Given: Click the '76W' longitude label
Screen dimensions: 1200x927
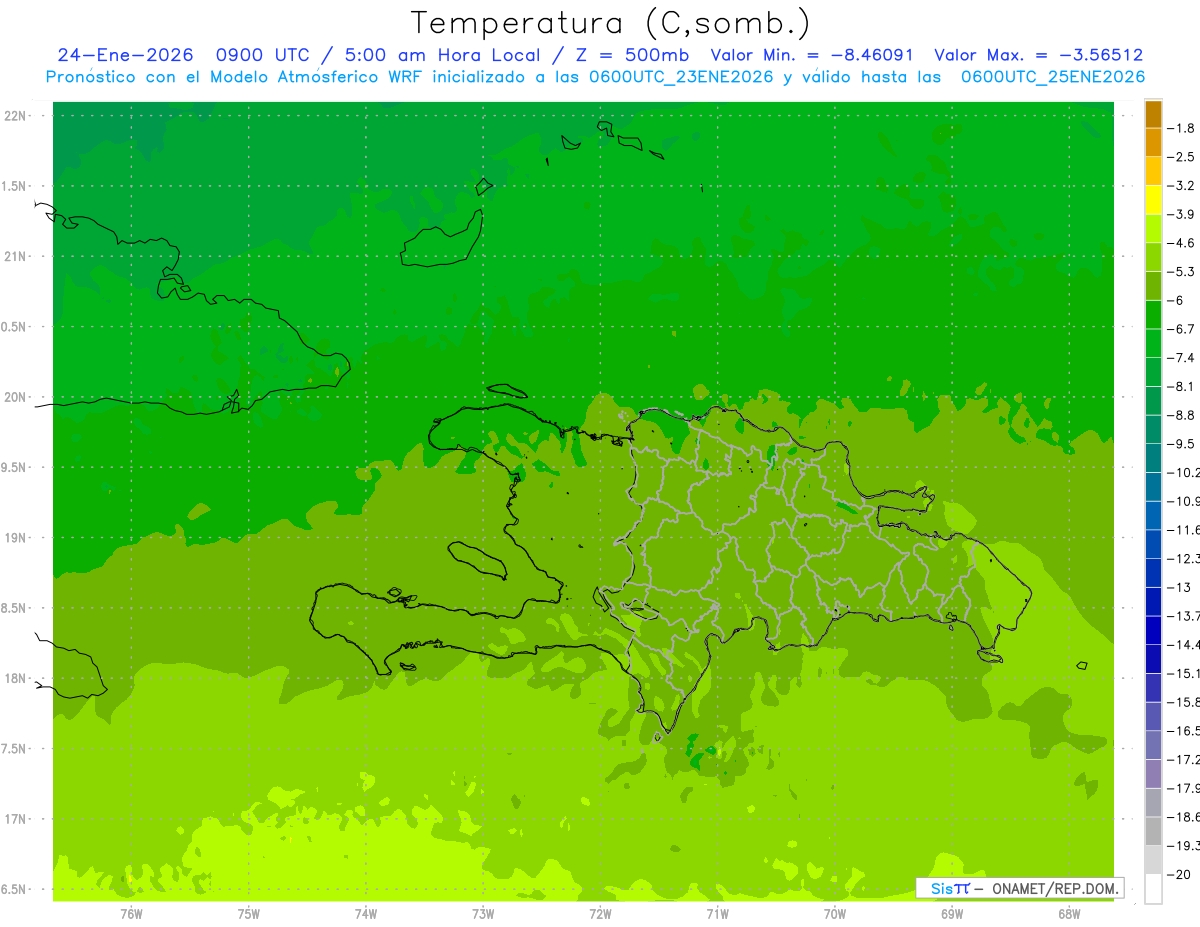Looking at the screenshot, I should (x=131, y=913).
